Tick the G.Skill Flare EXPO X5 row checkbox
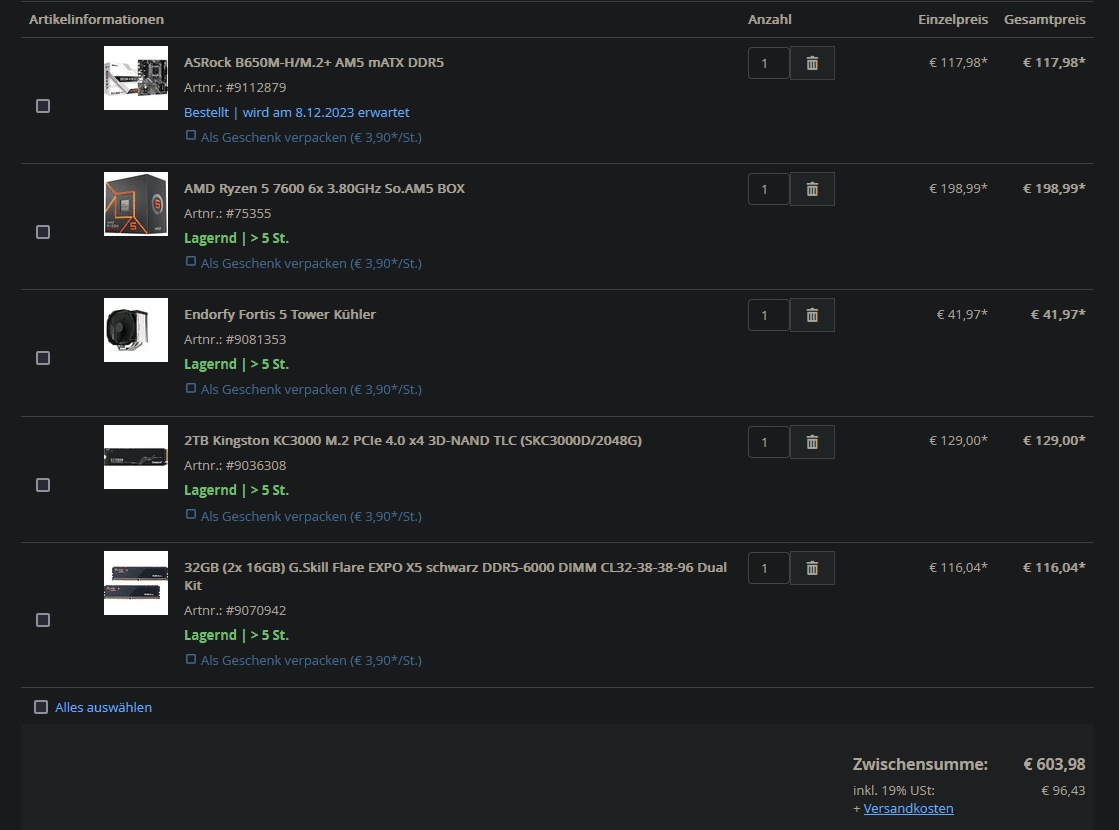The height and width of the screenshot is (830, 1119). coord(43,620)
